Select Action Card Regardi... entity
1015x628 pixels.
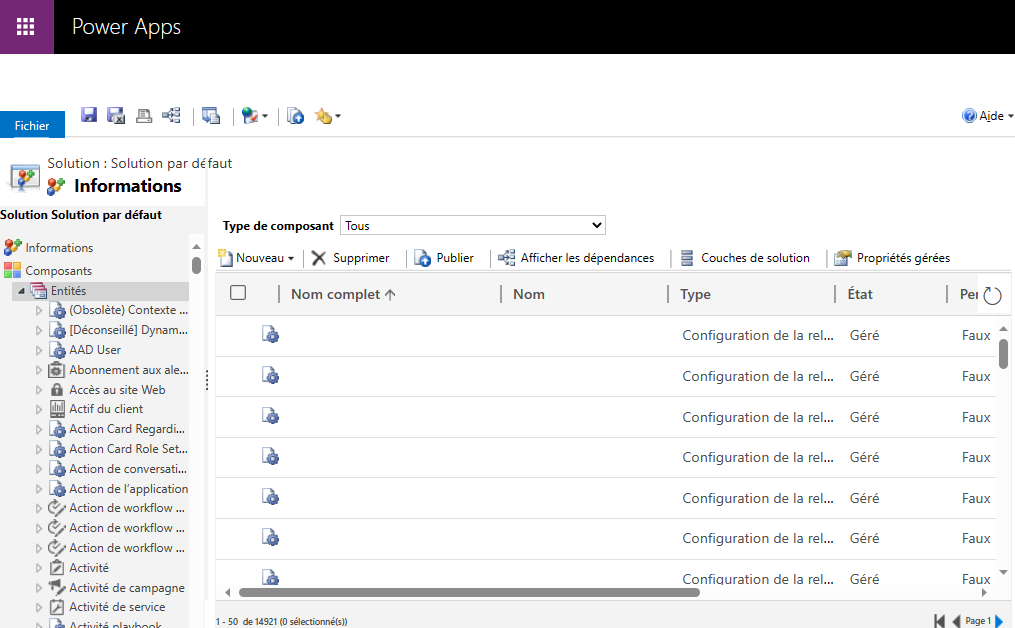(127, 429)
